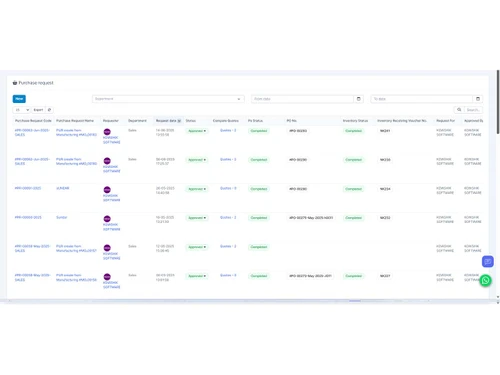Open the Quotes link in PR-00058 row

228,275
